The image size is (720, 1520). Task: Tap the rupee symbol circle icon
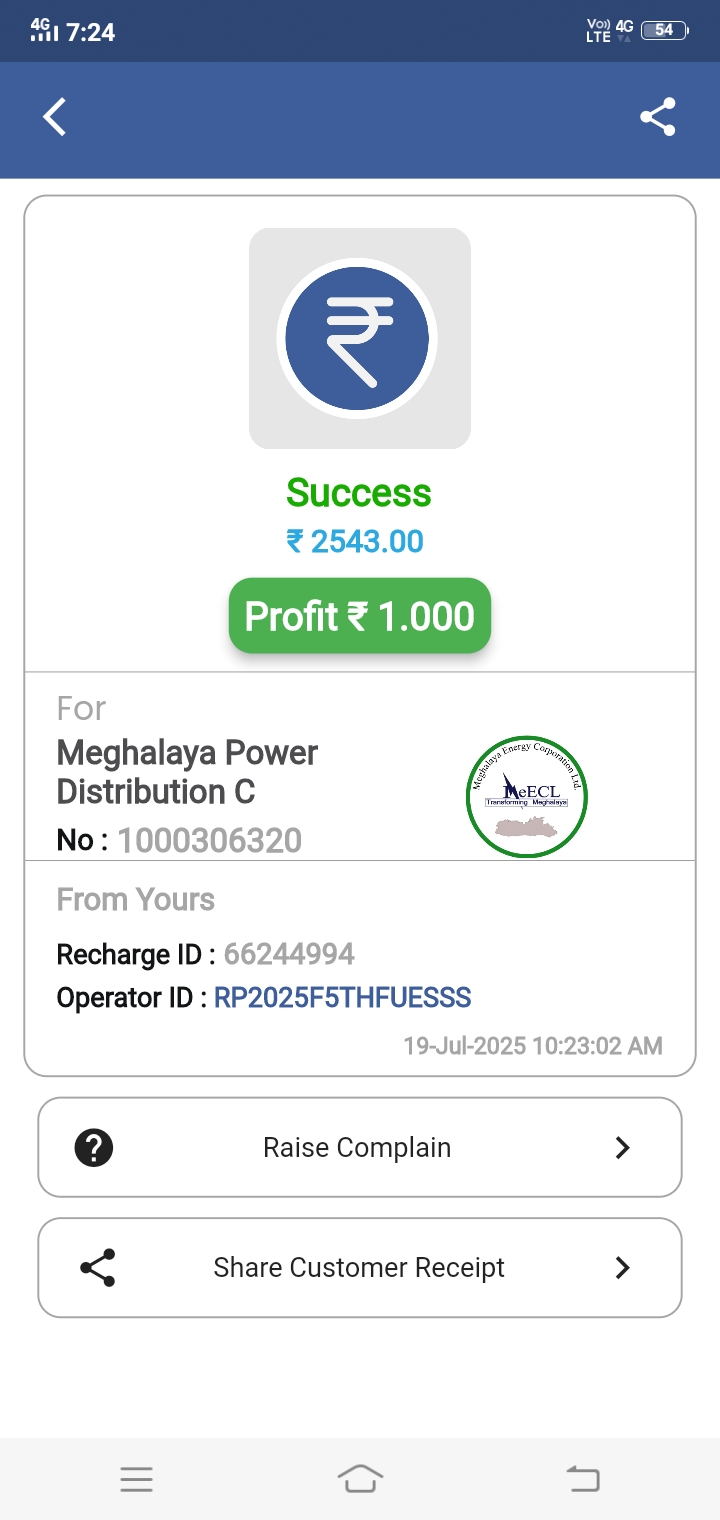[357, 338]
